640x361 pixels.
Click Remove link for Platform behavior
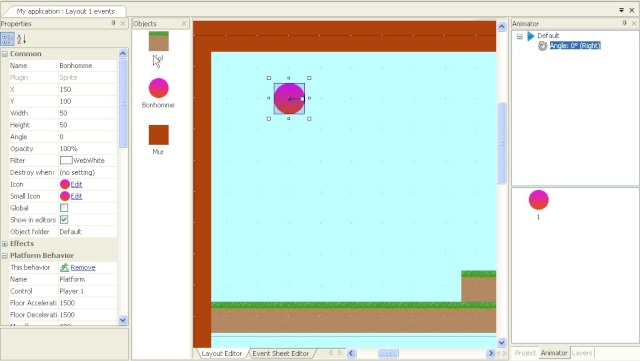point(83,267)
